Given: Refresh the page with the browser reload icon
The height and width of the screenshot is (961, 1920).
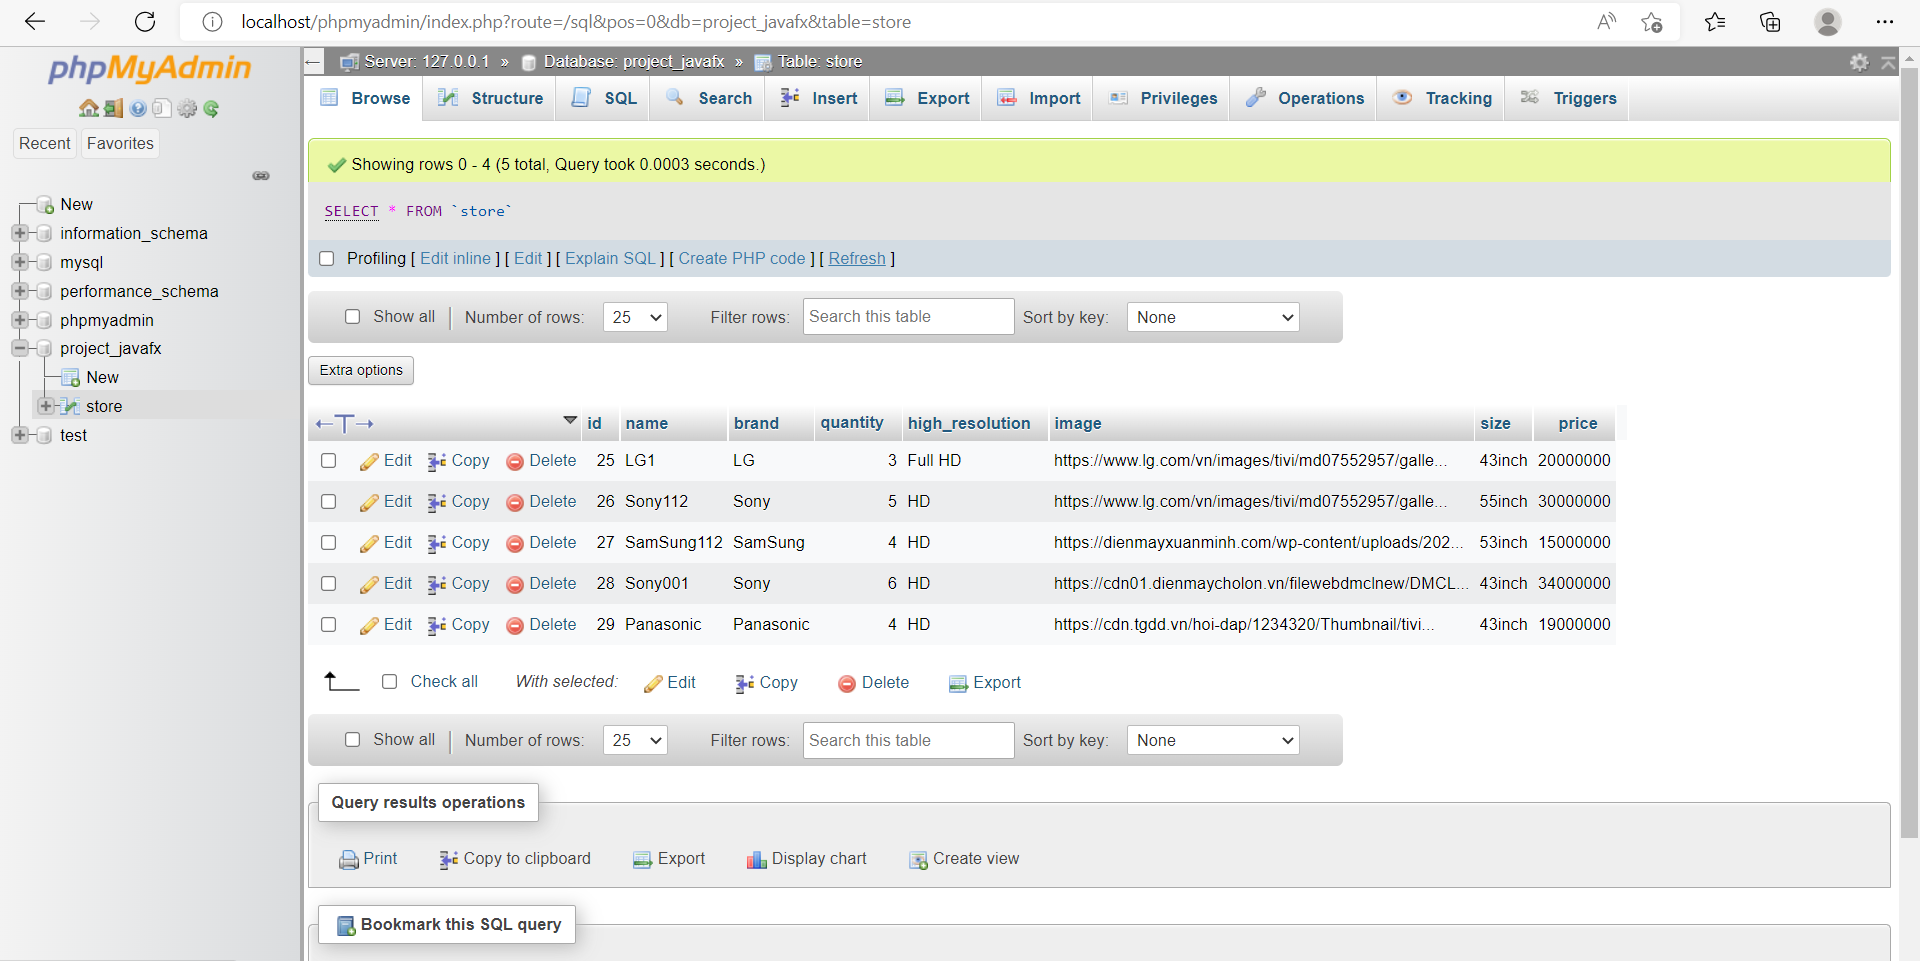Looking at the screenshot, I should point(145,22).
